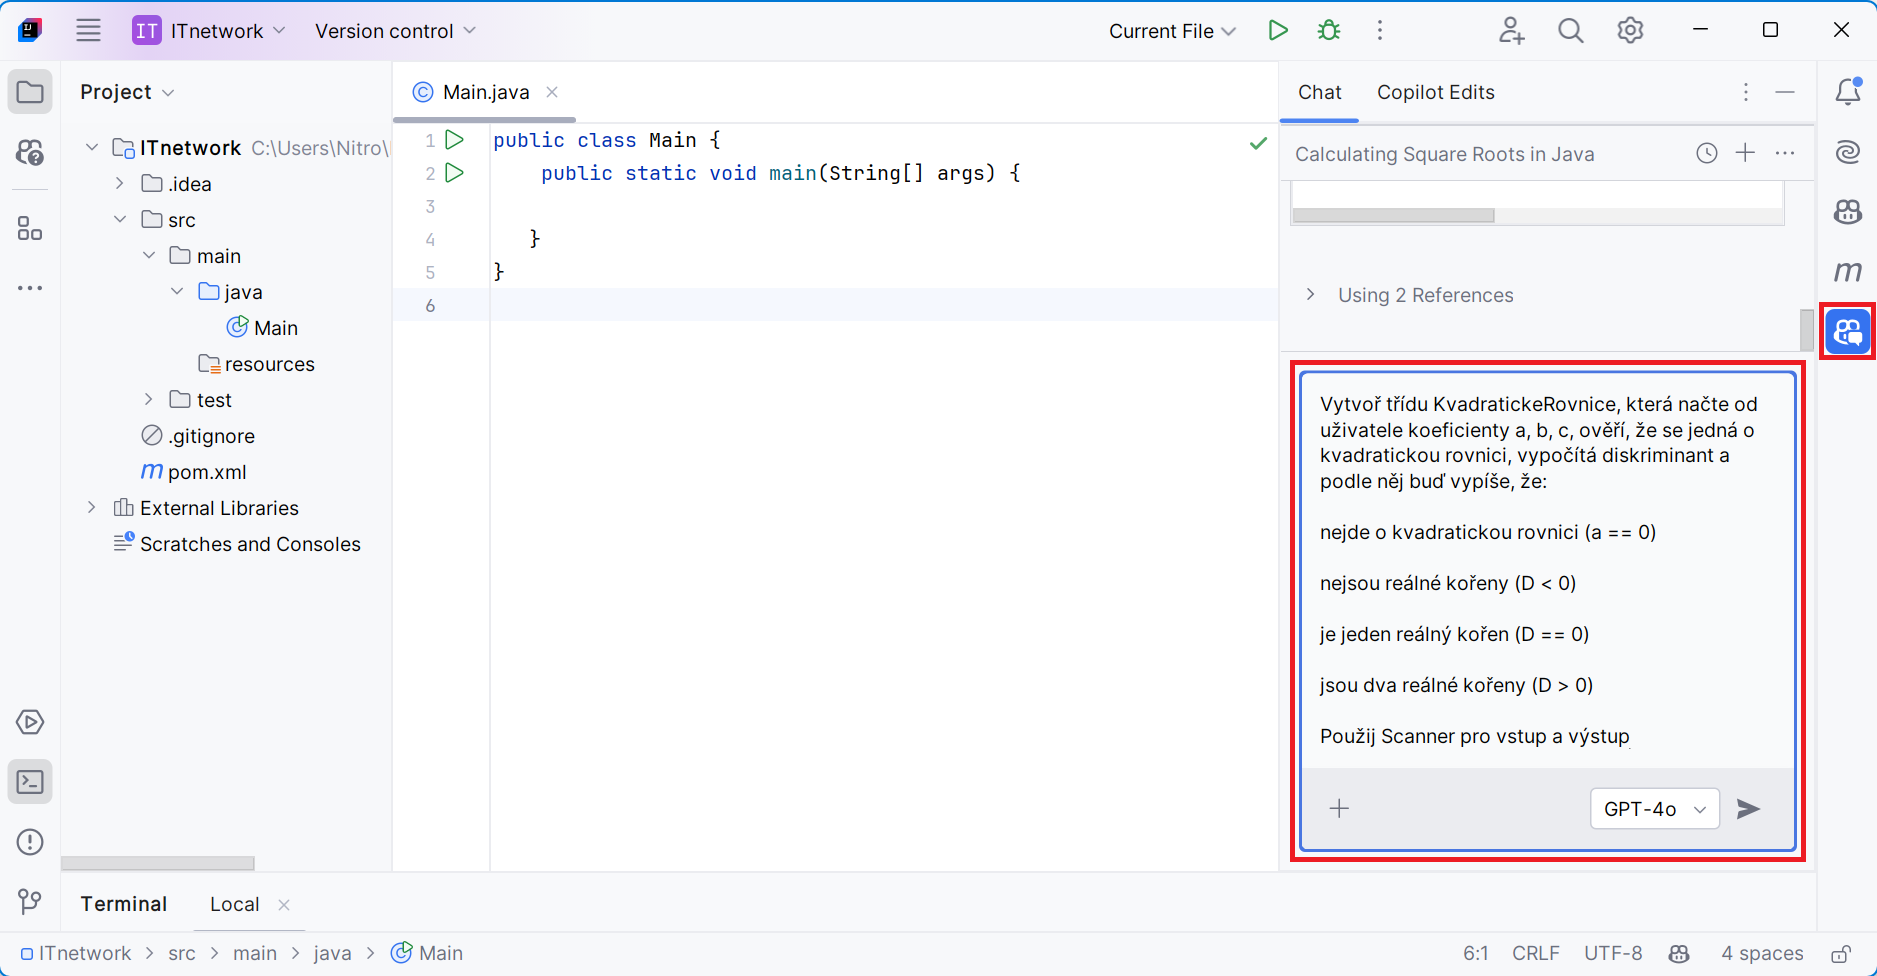Show chat history with the clock icon

tap(1706, 153)
